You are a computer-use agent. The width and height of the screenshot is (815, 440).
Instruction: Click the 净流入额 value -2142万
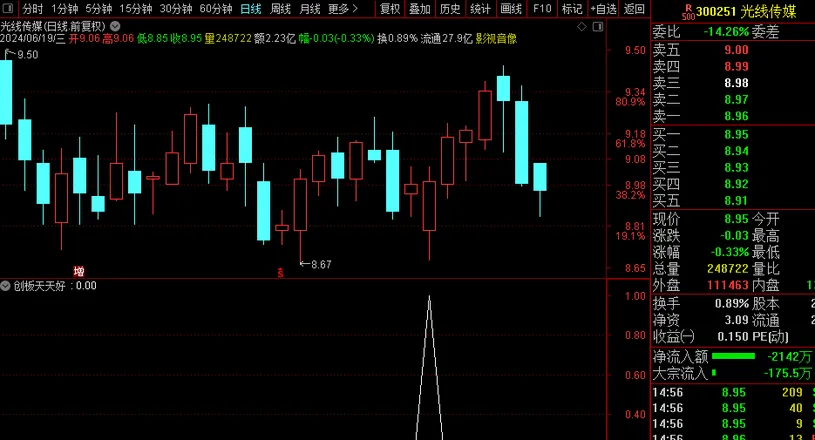pos(789,357)
